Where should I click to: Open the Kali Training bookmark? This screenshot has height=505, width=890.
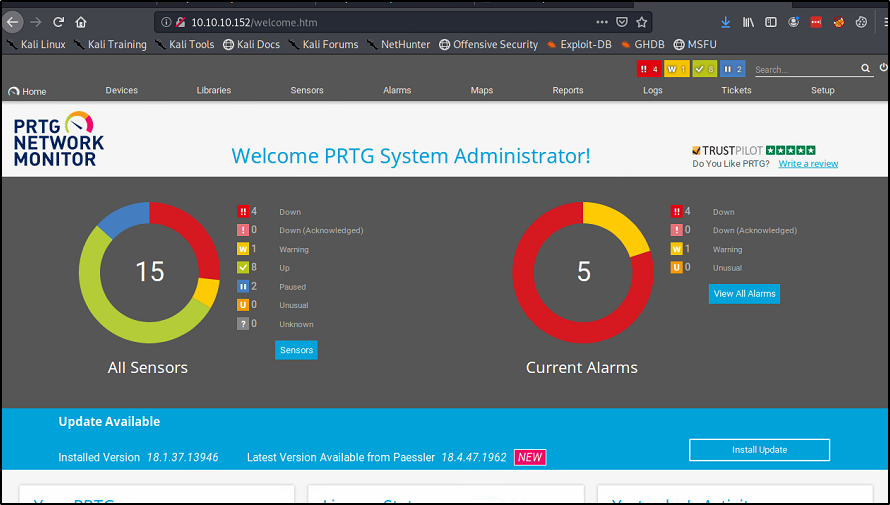tap(110, 44)
